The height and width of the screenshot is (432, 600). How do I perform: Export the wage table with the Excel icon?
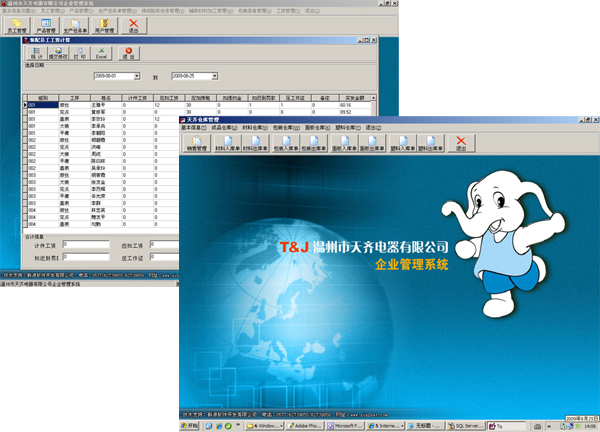(102, 56)
